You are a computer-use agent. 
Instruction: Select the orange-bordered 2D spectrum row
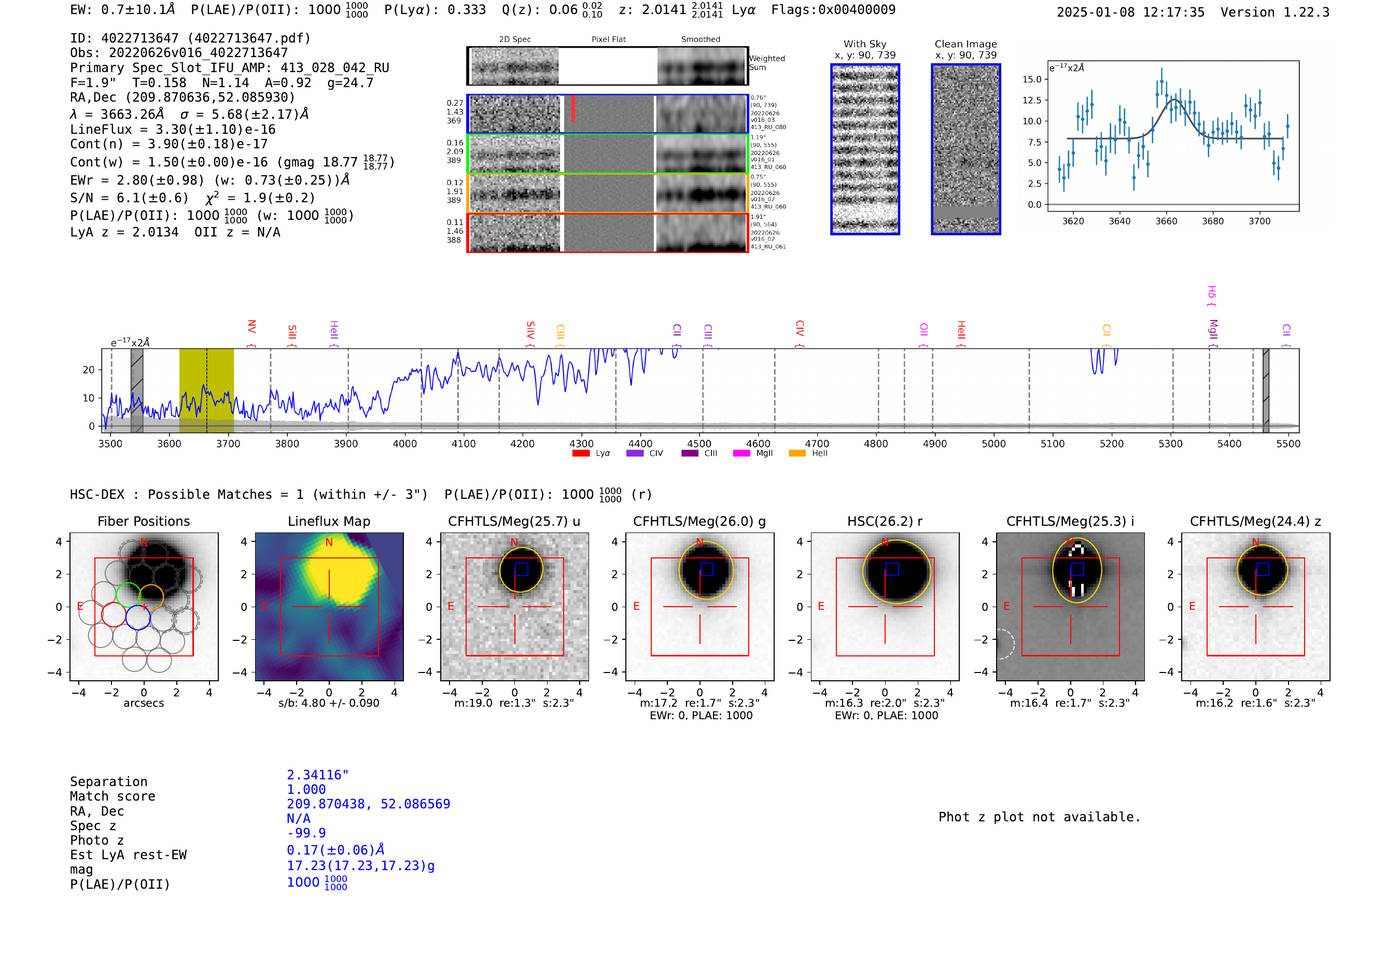pos(607,193)
